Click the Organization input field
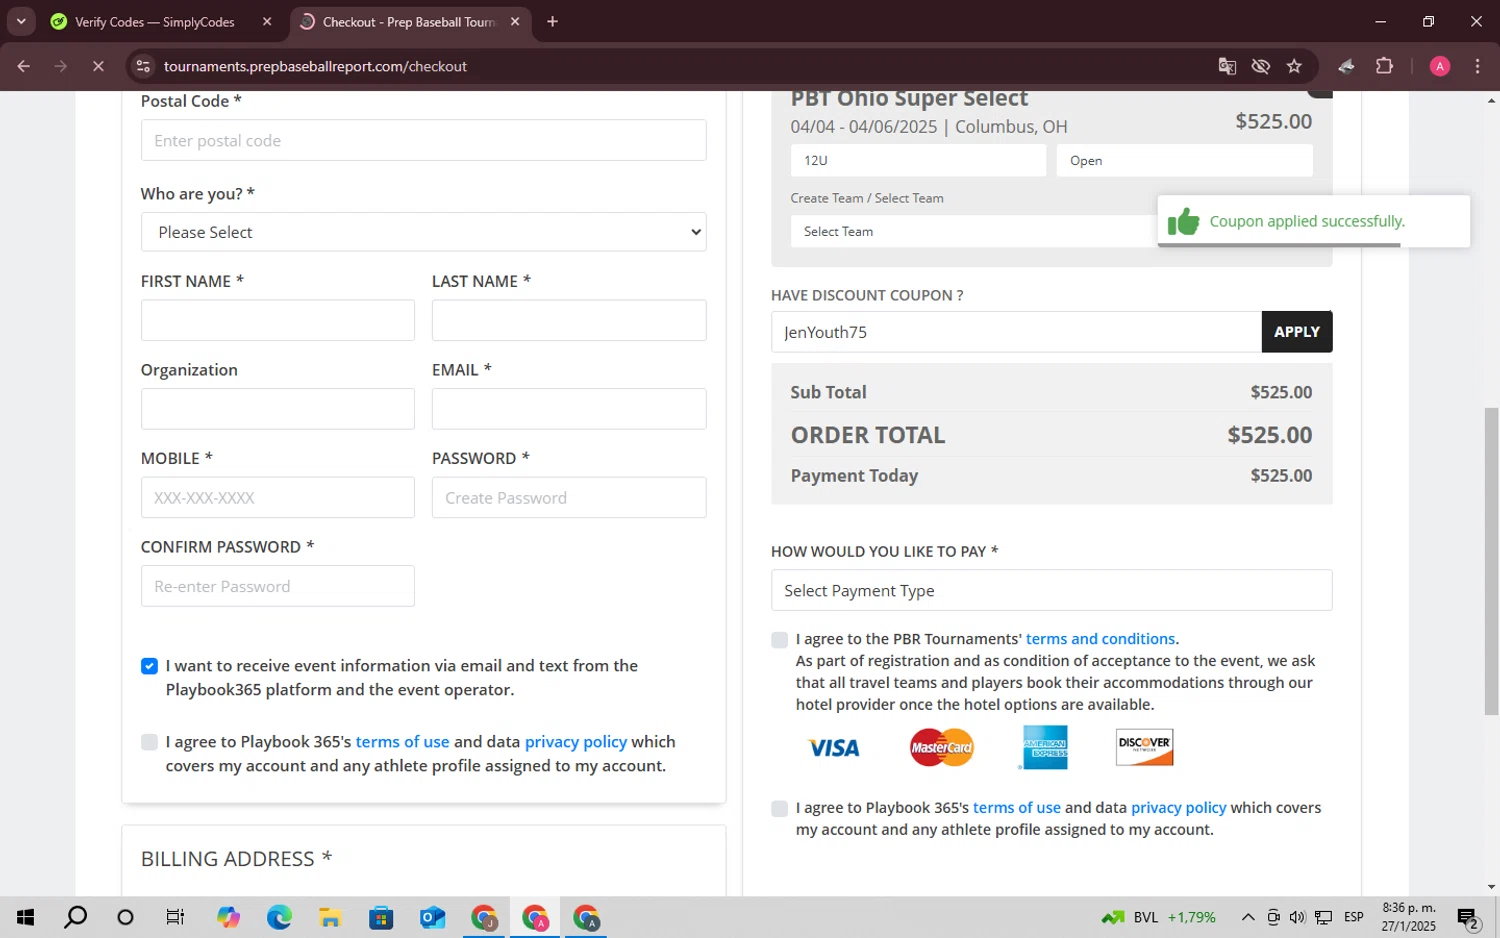The image size is (1500, 938). 277,409
